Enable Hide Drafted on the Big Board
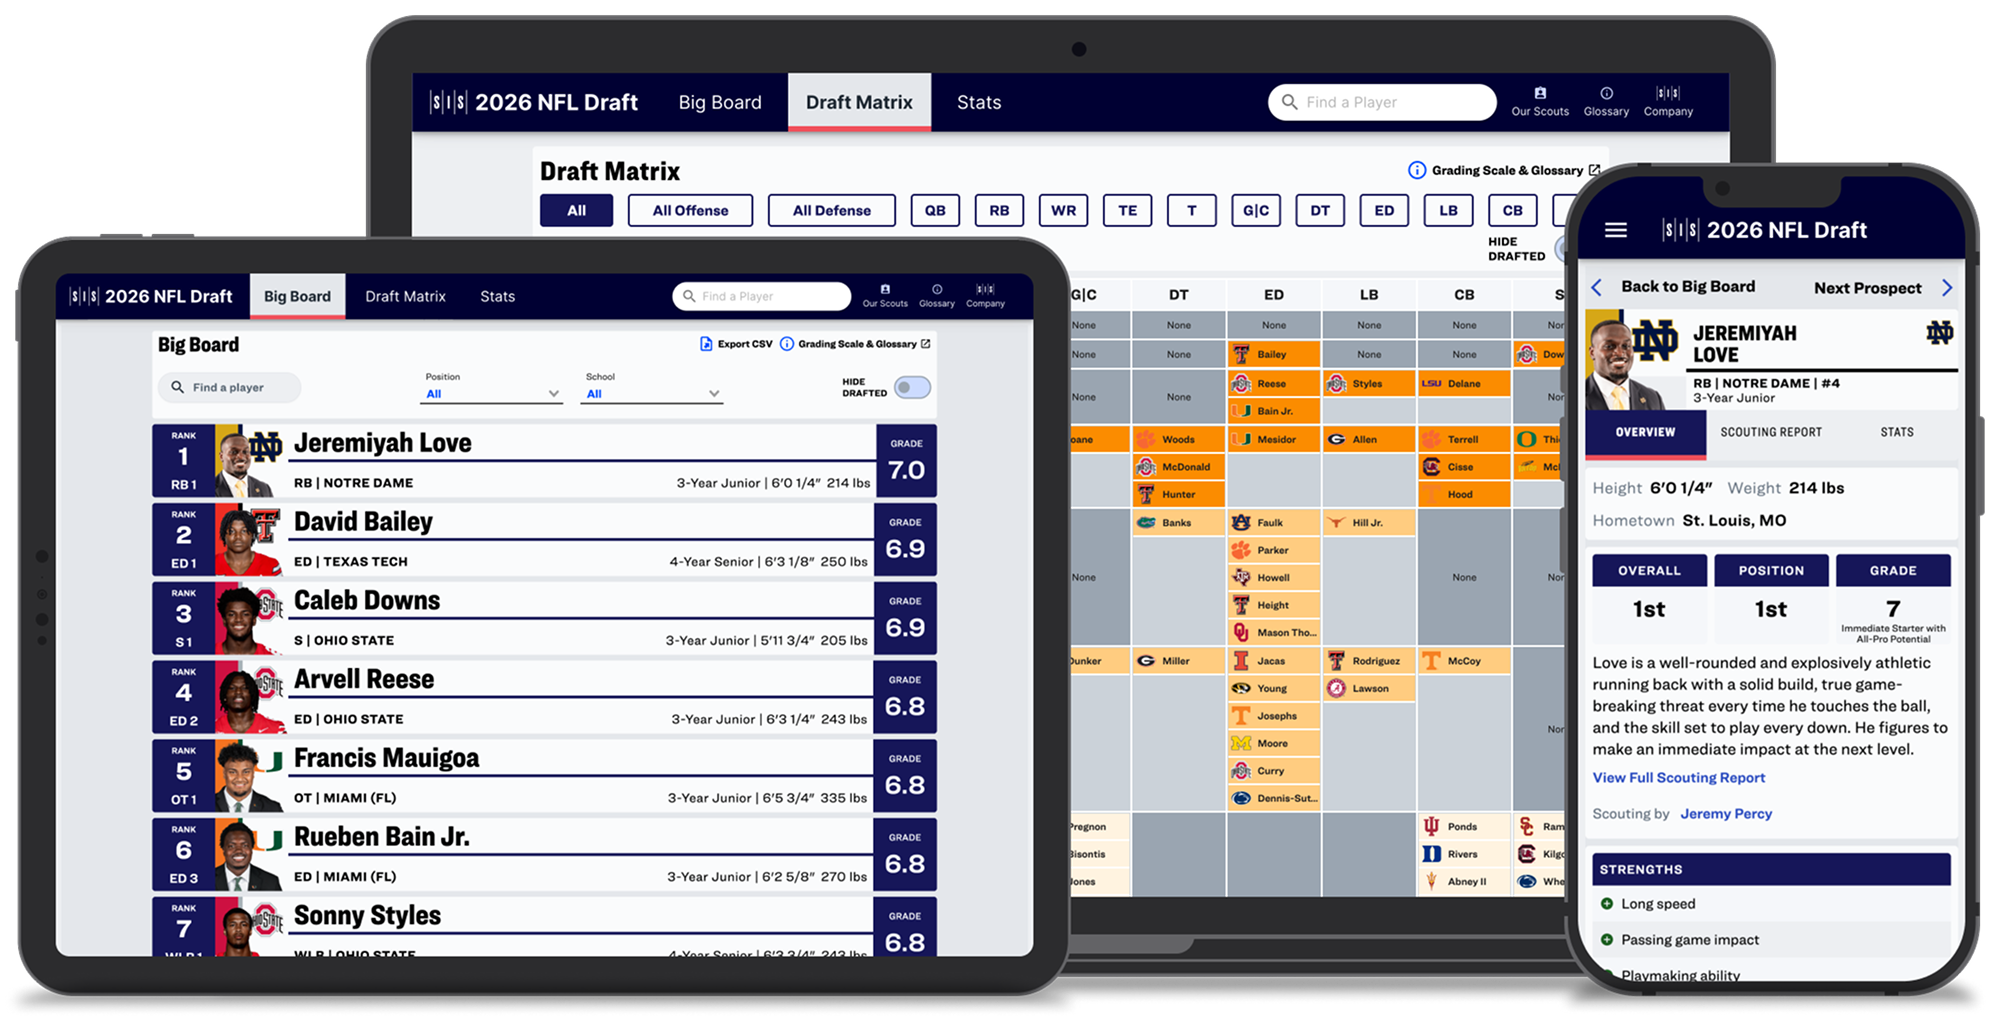The height and width of the screenshot is (1034, 2000). [x=911, y=386]
